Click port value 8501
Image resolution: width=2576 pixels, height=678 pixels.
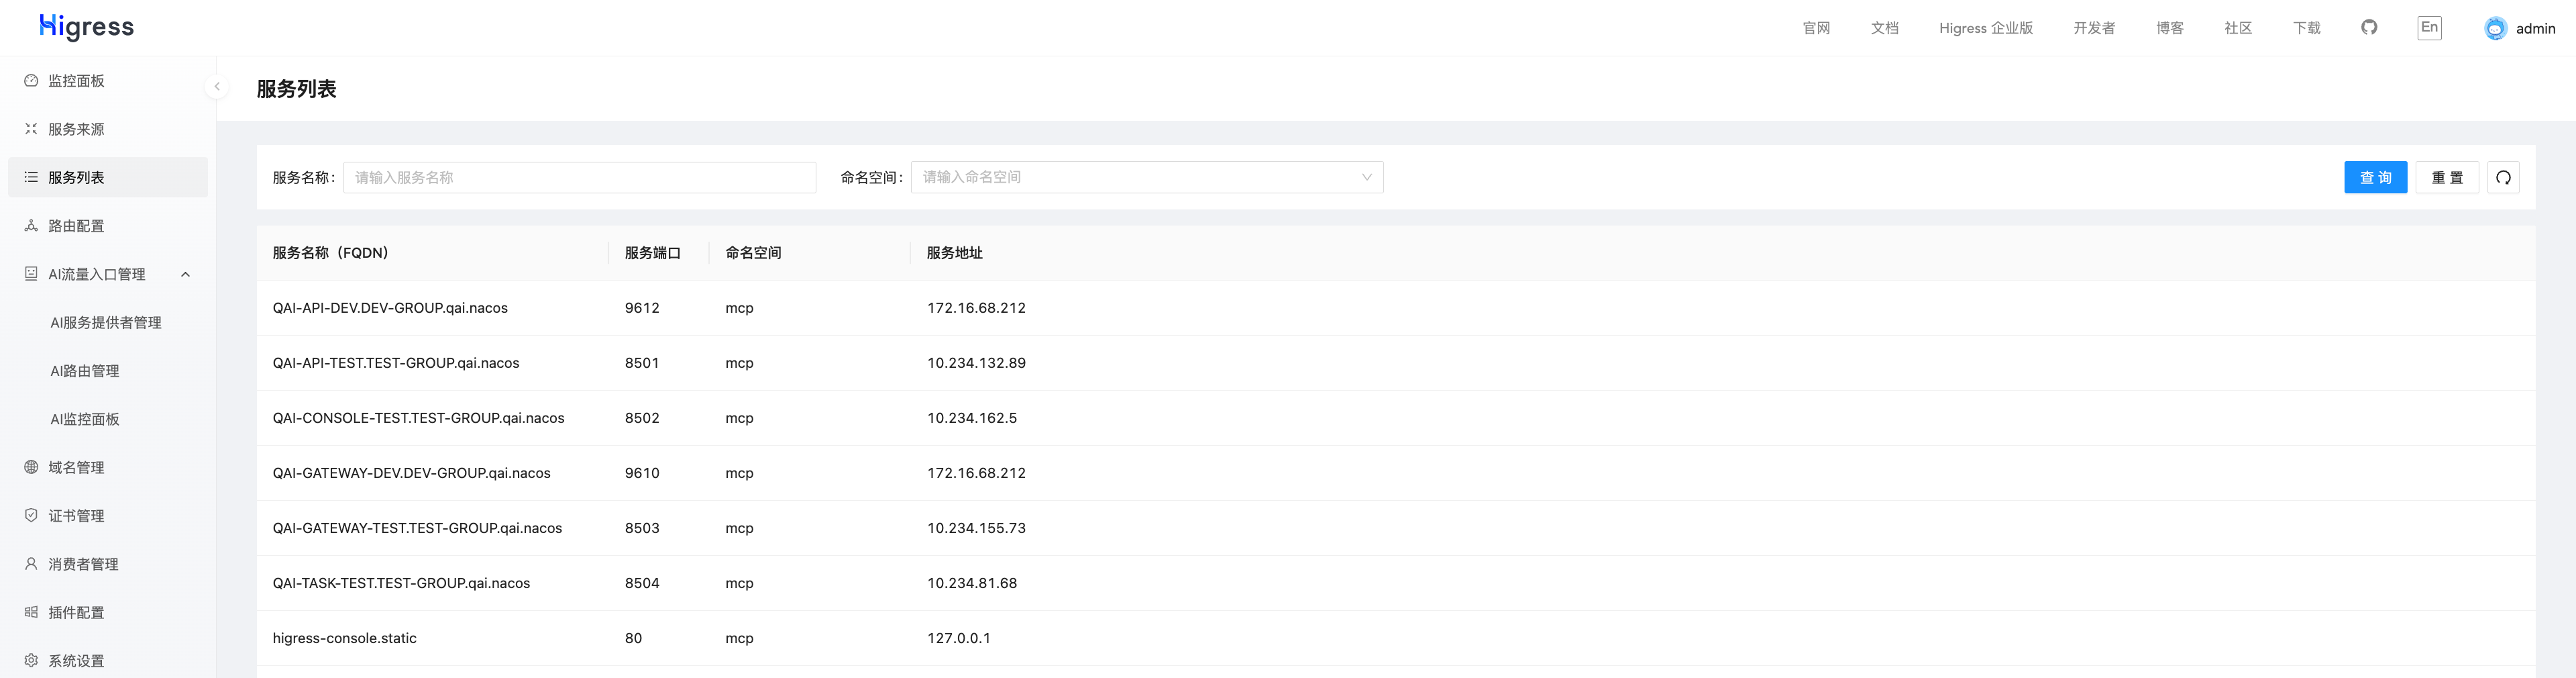pyautogui.click(x=642, y=363)
